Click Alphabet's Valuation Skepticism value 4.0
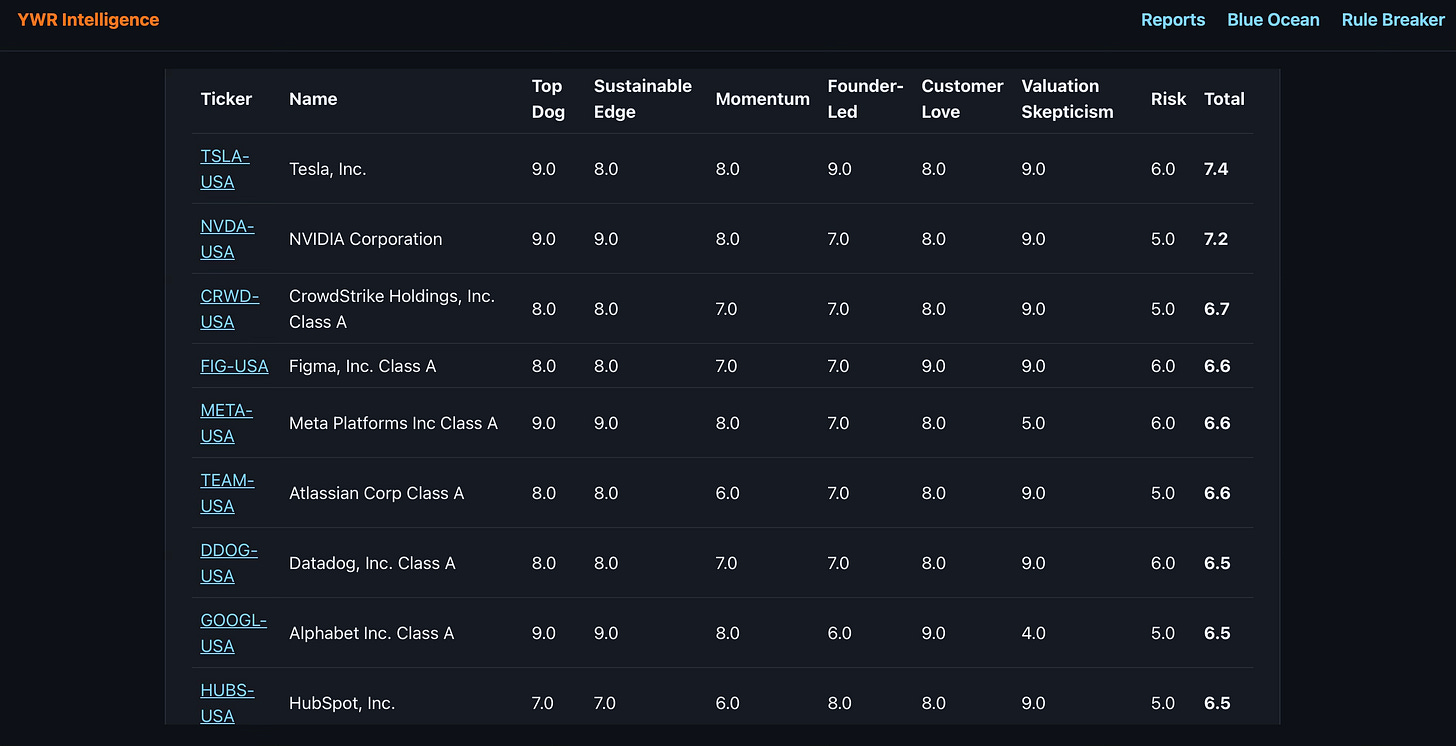This screenshot has width=1456, height=746. 1033,633
